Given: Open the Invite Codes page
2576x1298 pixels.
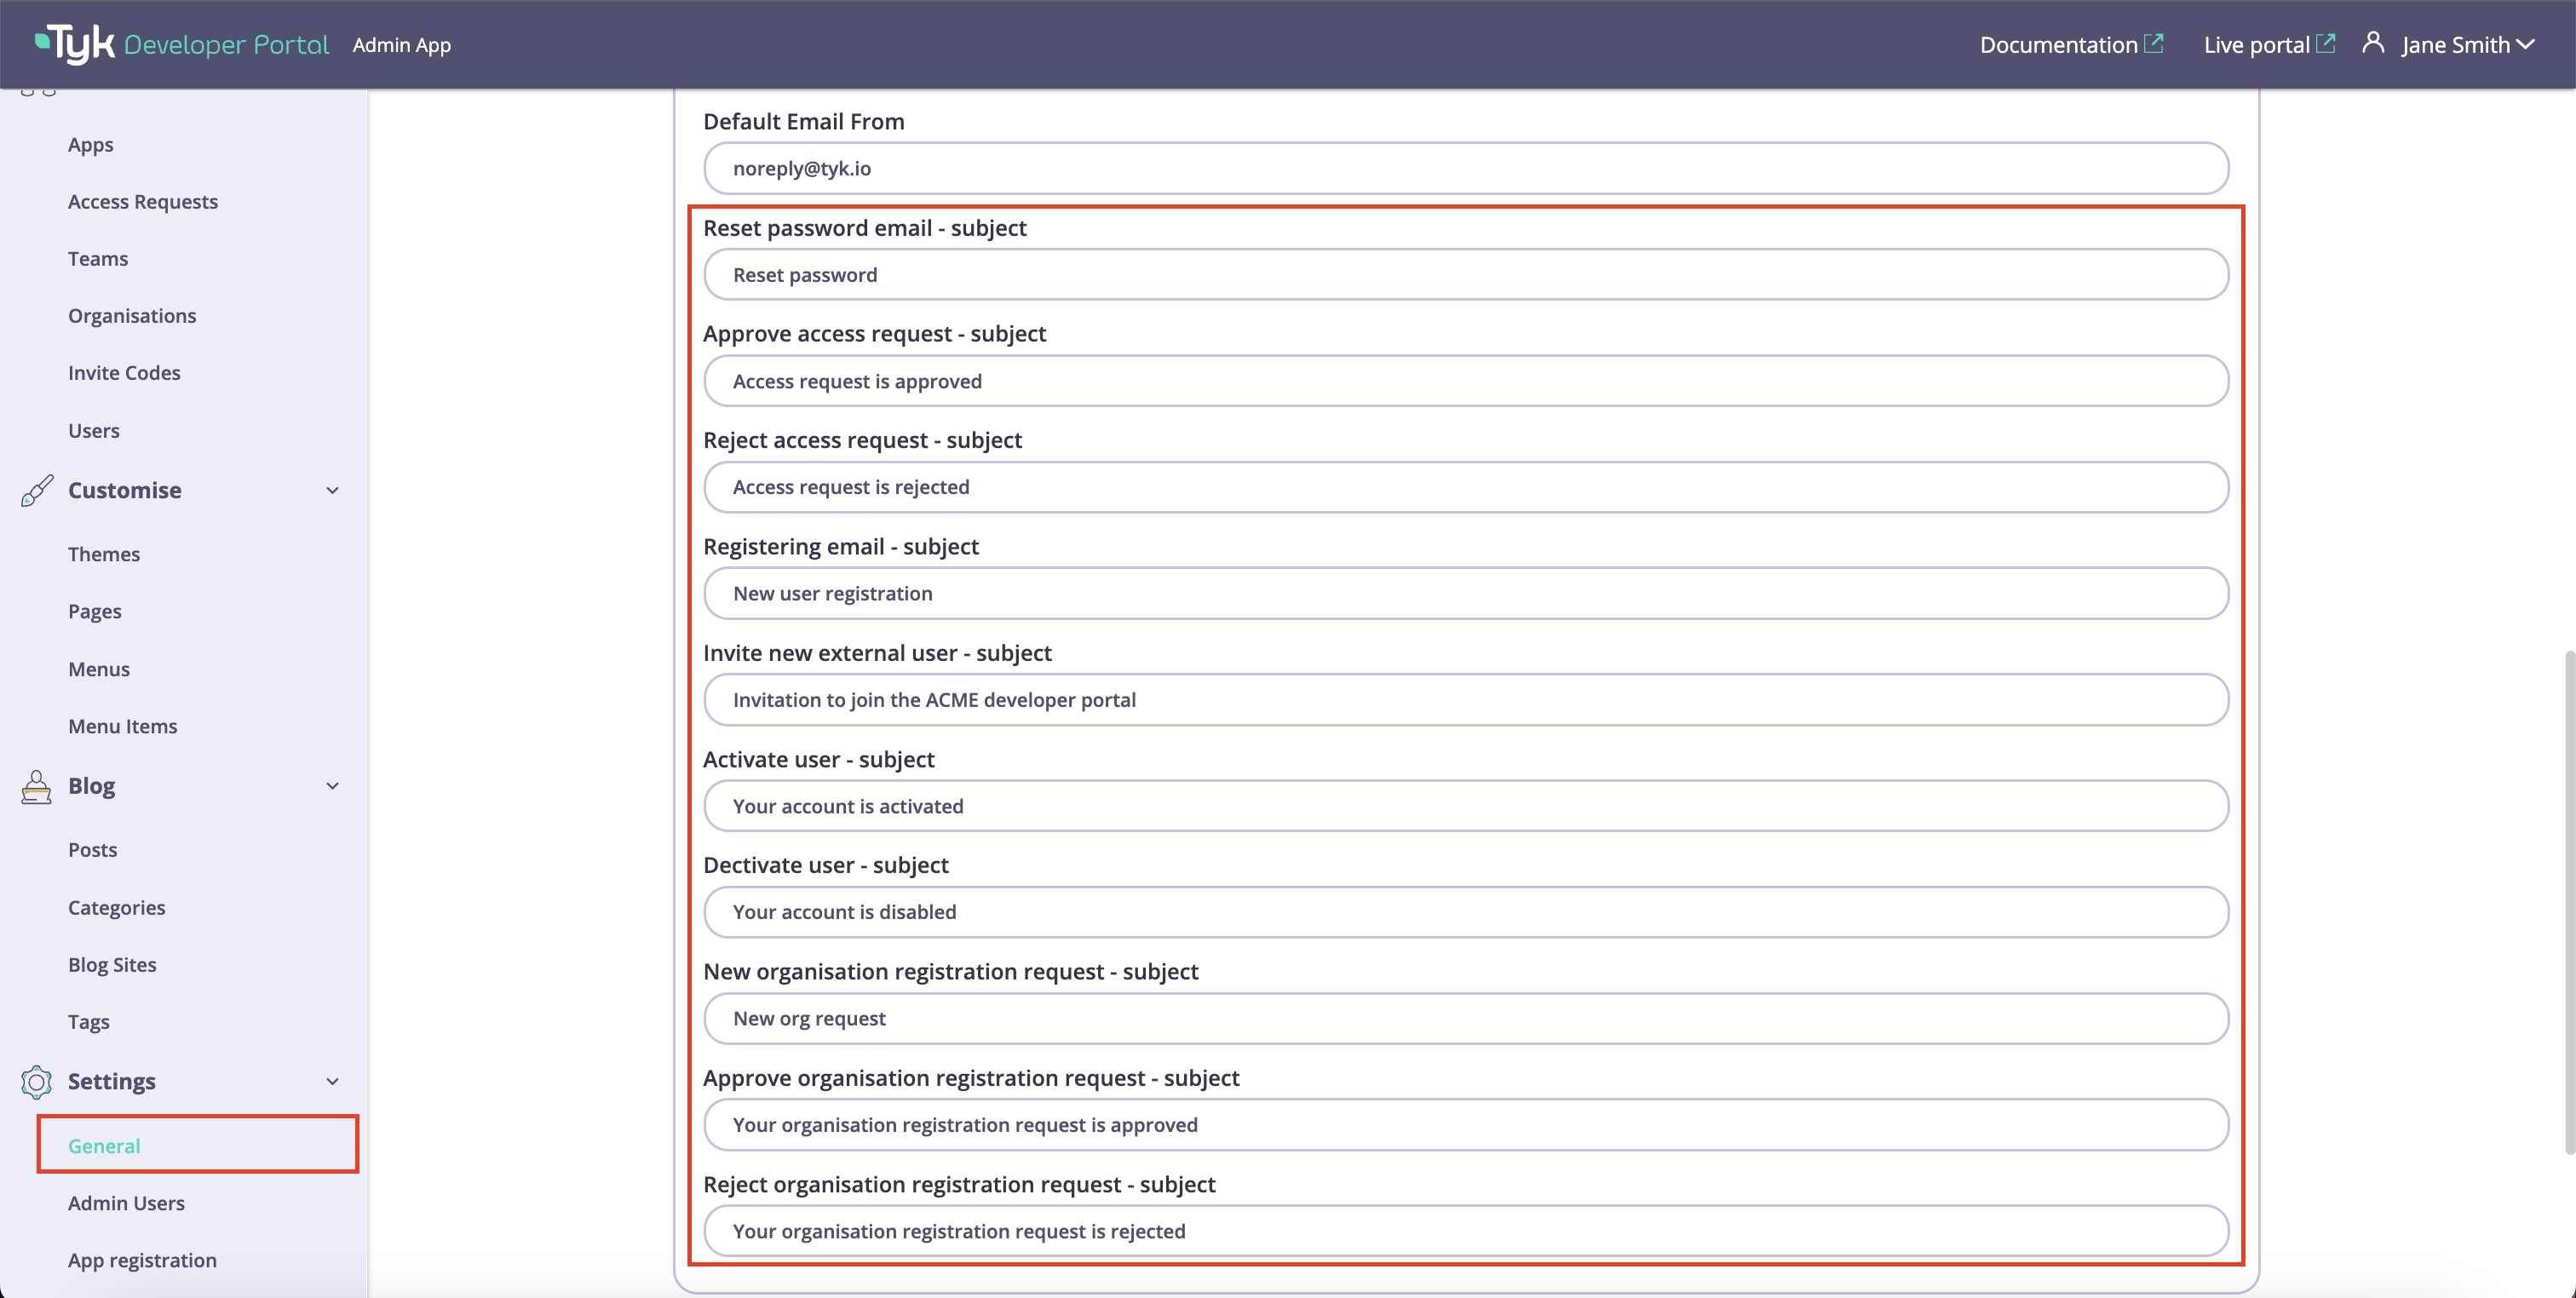Looking at the screenshot, I should (124, 372).
